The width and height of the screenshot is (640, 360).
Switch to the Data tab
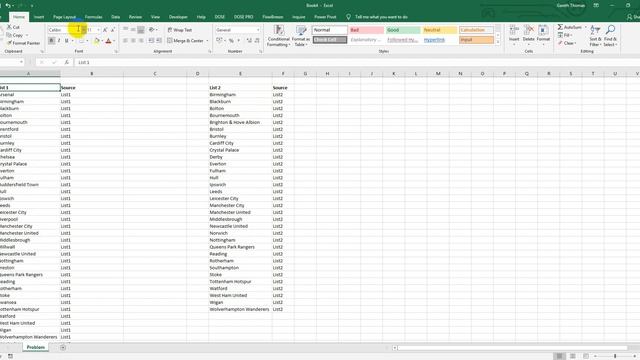coord(116,17)
